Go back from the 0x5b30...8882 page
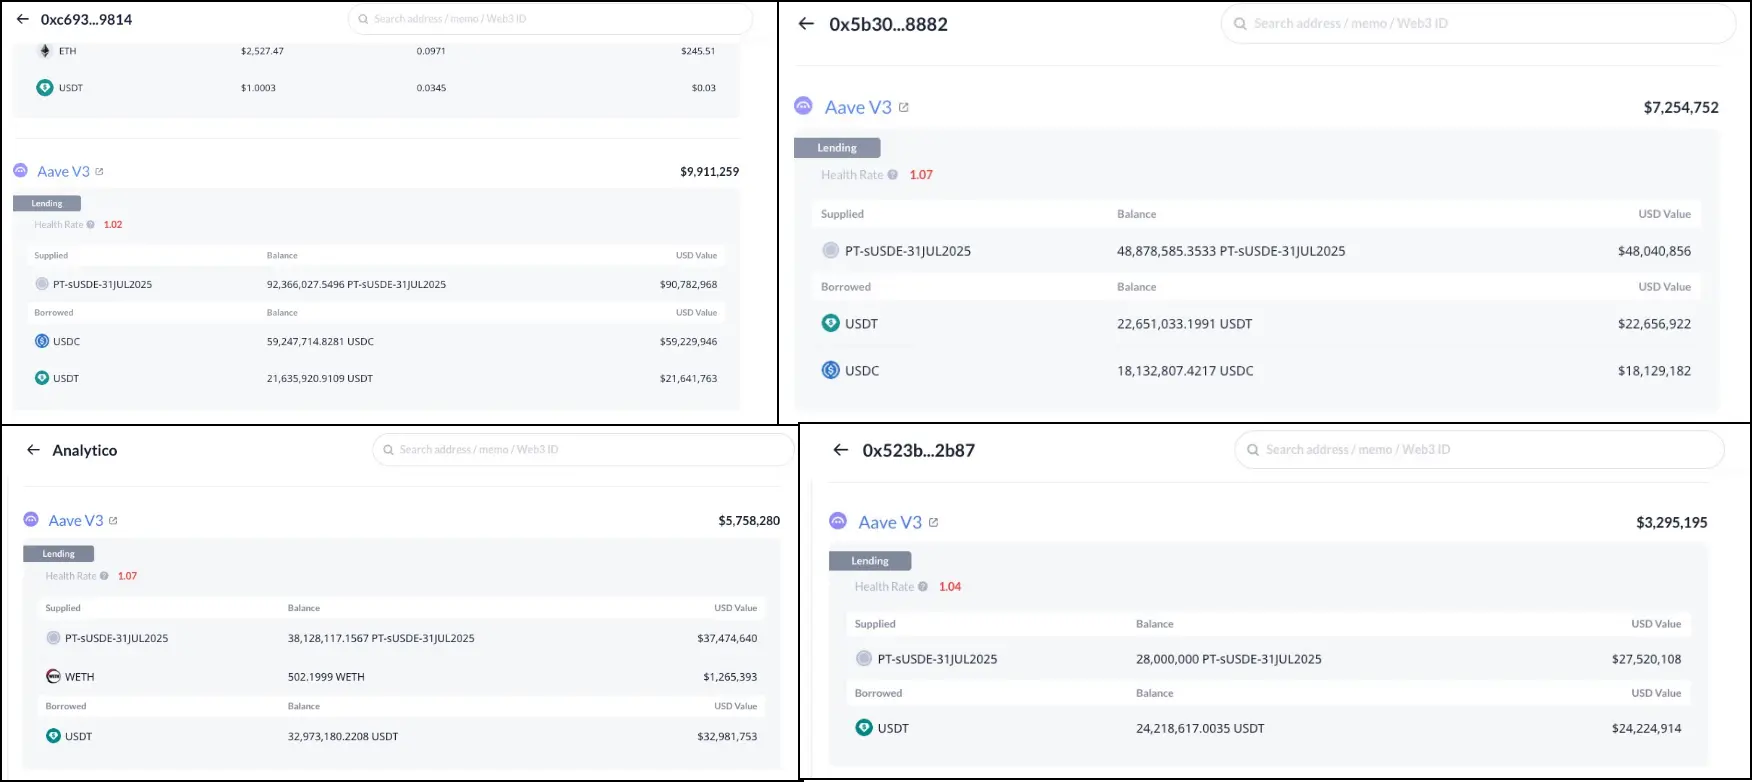The image size is (1752, 783). click(x=806, y=24)
